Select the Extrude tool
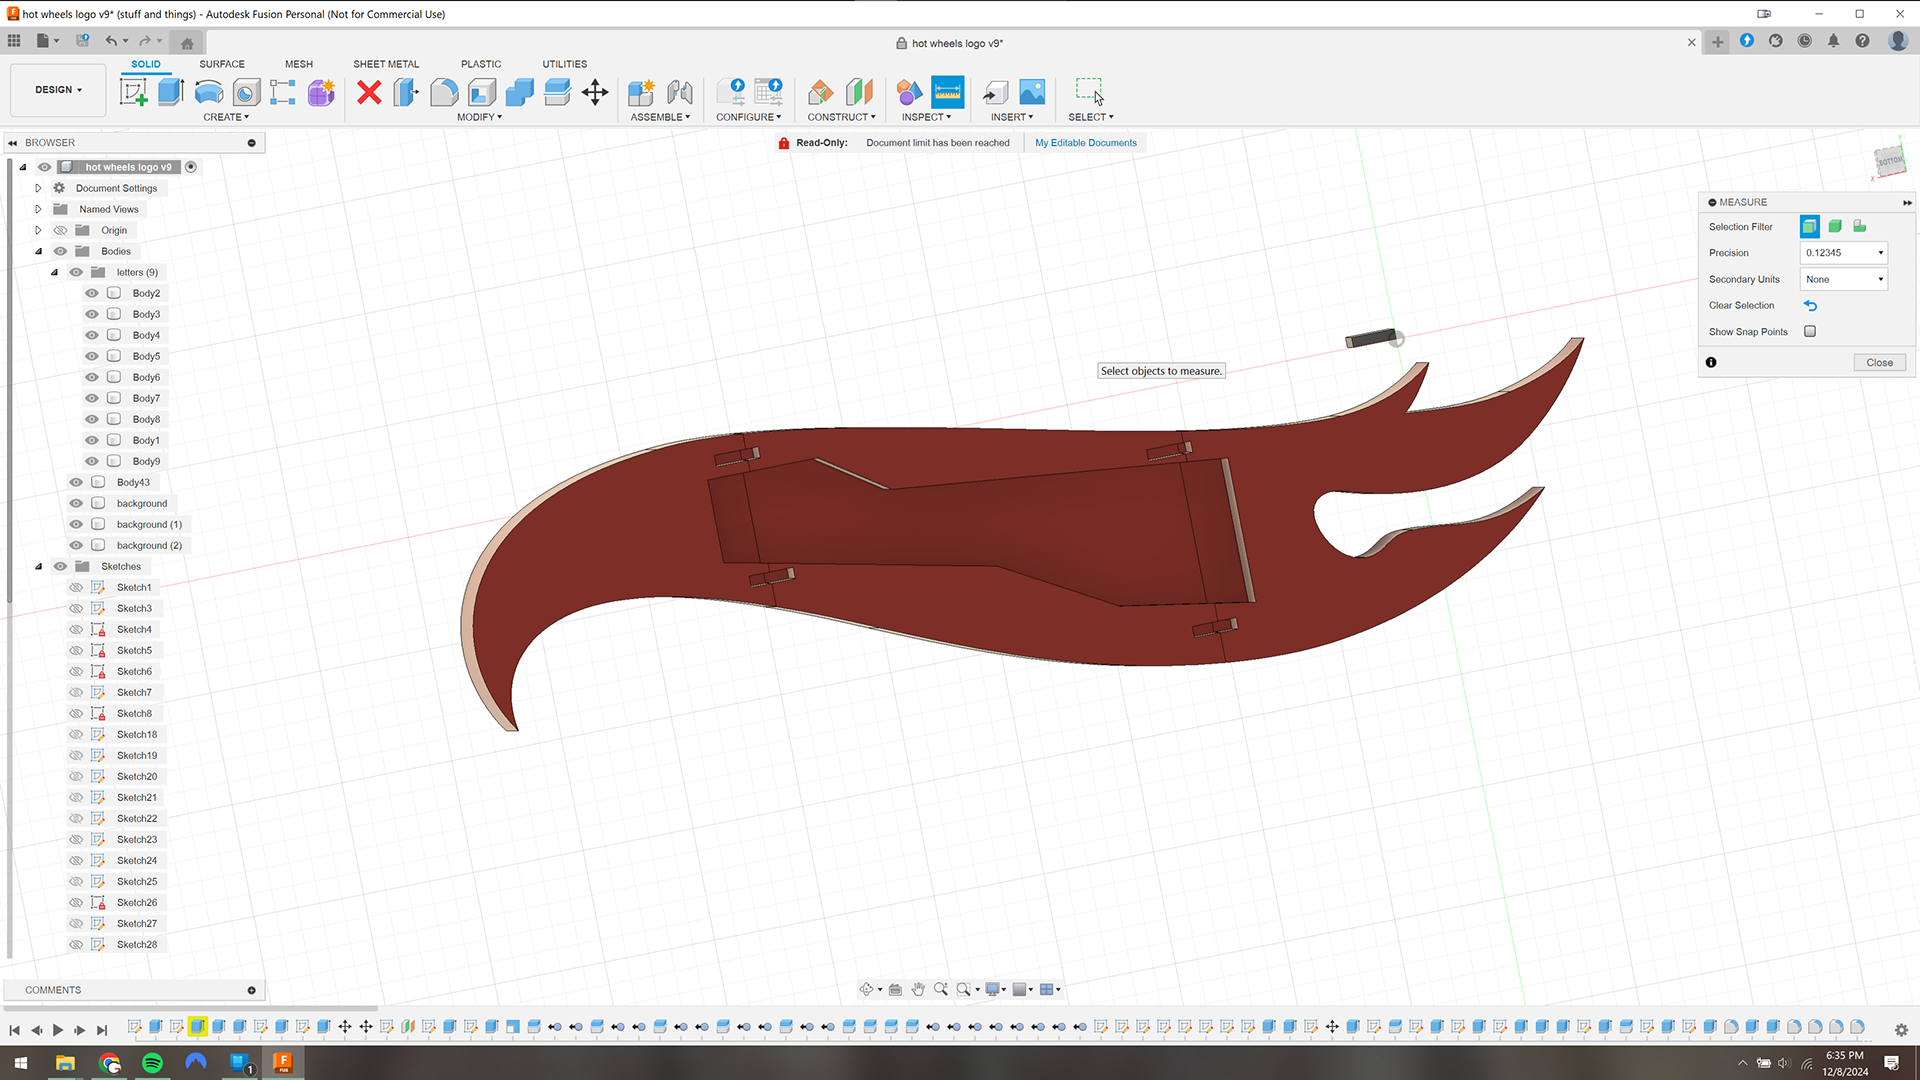Screen dimensions: 1920x1080 click(171, 92)
